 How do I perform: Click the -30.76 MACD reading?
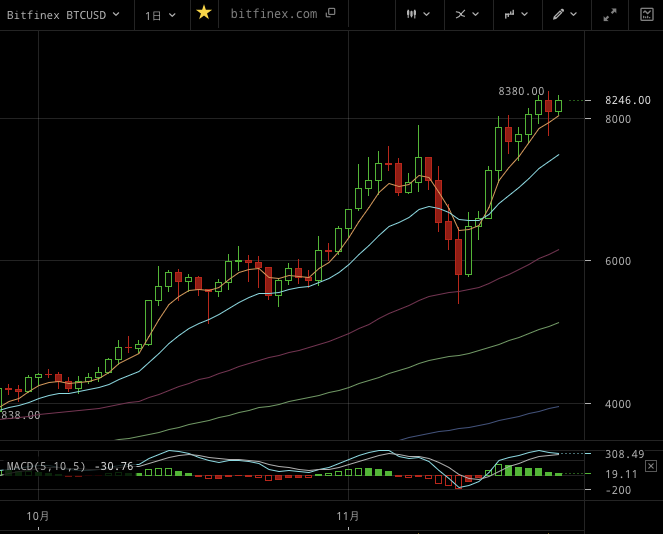[114, 466]
